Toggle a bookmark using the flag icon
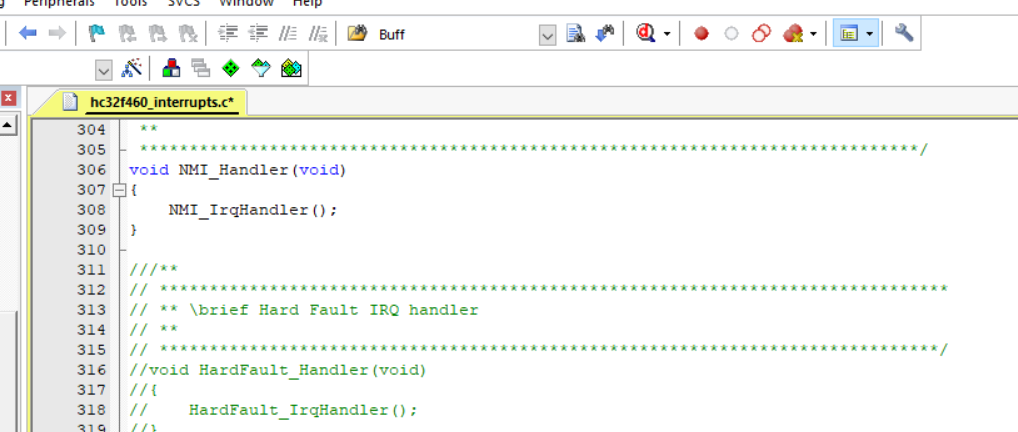This screenshot has width=1018, height=432. 97,33
